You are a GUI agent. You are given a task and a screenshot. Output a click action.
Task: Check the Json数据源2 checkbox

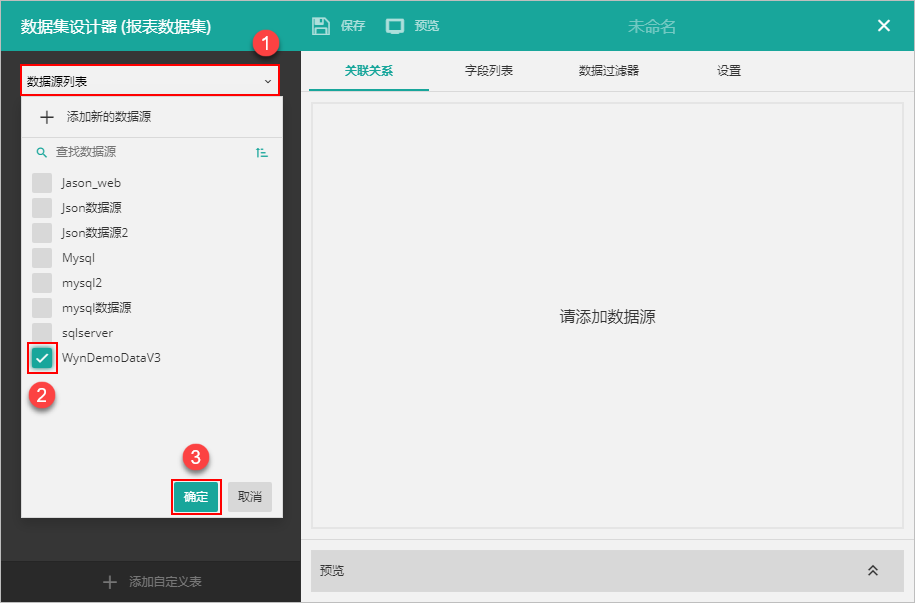click(x=42, y=233)
